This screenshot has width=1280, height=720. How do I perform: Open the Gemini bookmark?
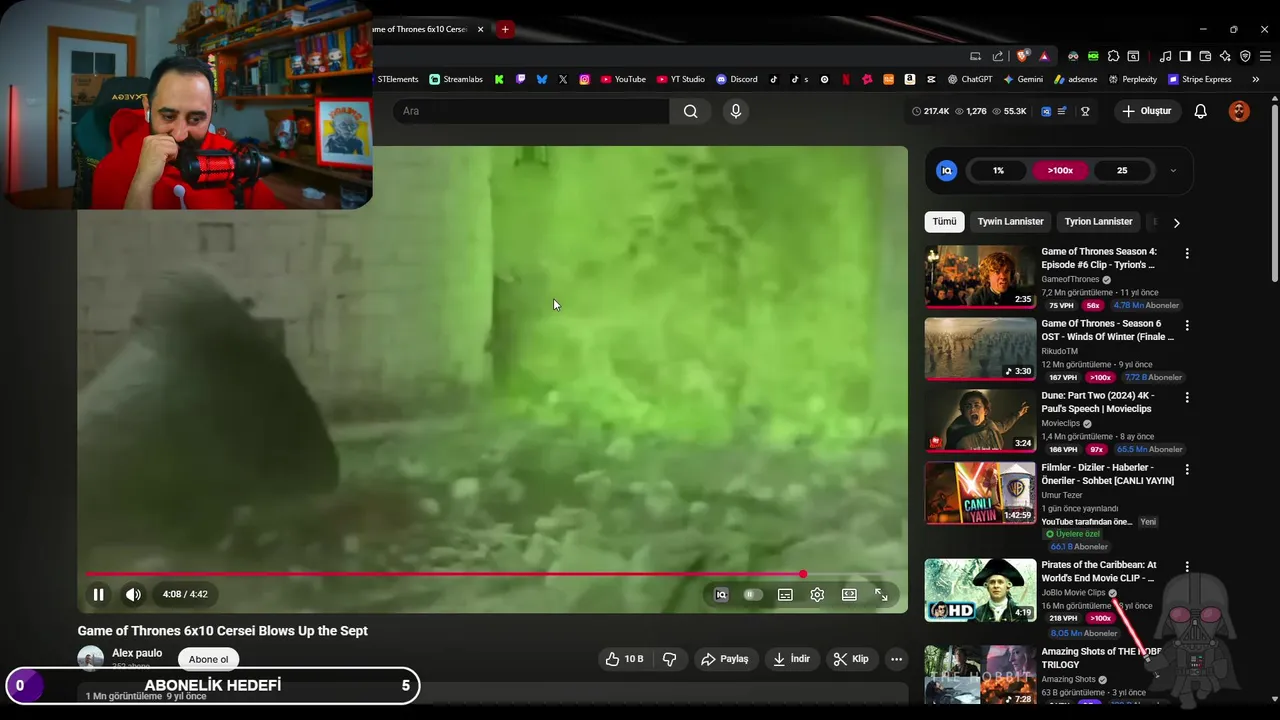[x=1023, y=79]
